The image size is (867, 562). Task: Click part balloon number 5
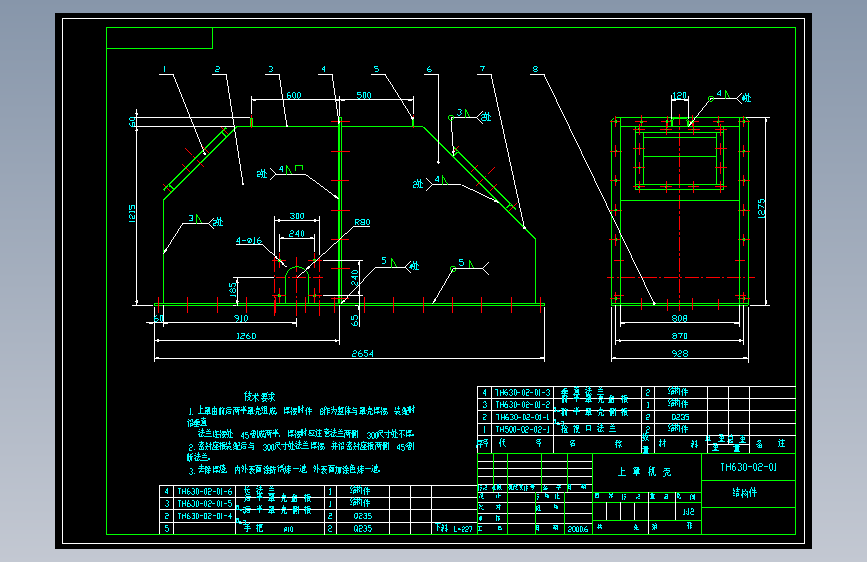pyautogui.click(x=376, y=69)
